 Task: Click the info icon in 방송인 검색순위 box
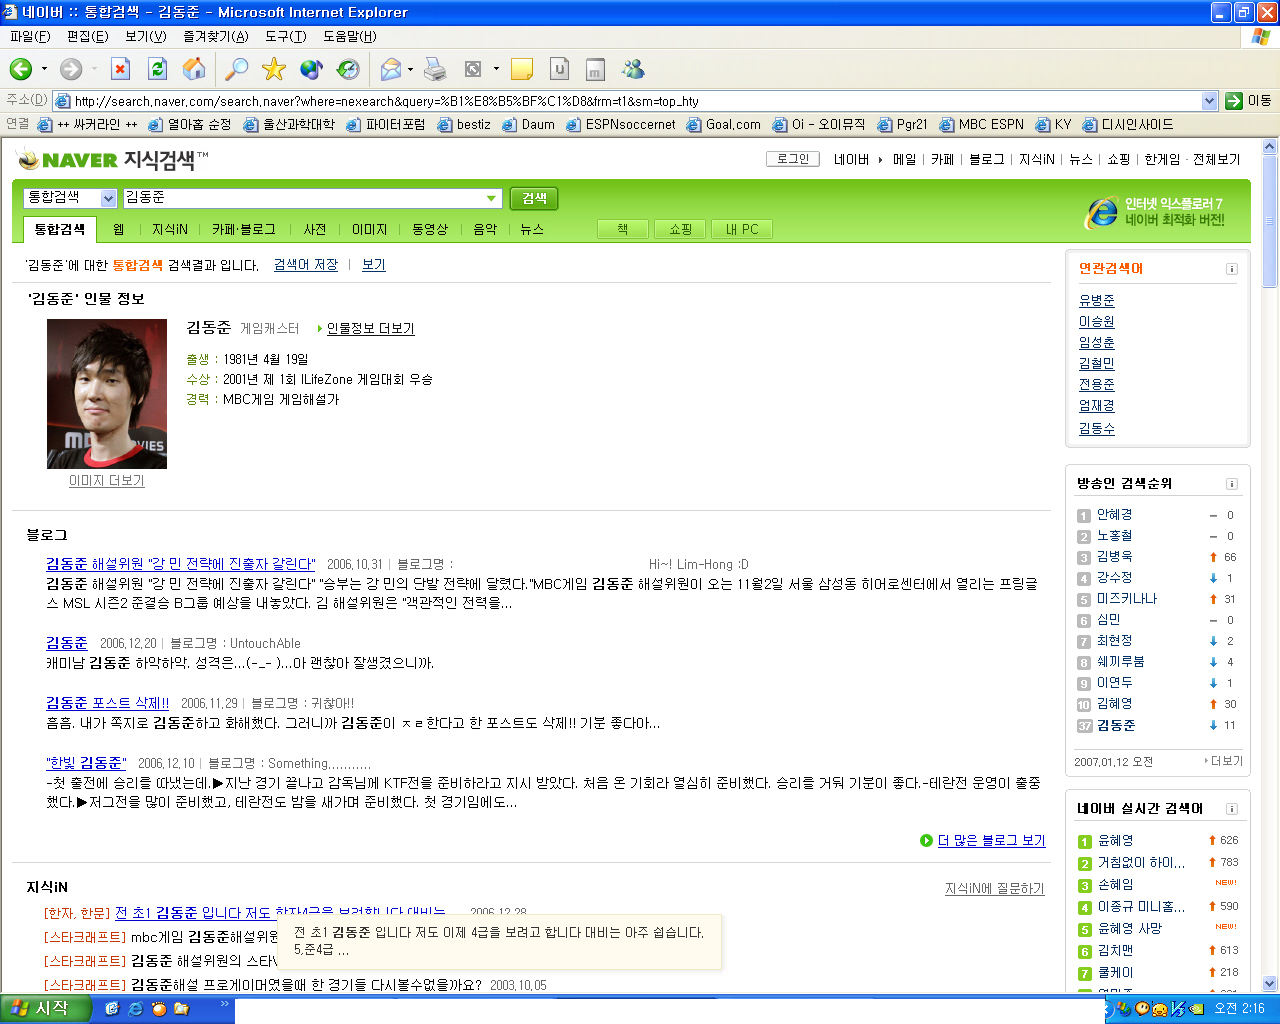point(1232,484)
